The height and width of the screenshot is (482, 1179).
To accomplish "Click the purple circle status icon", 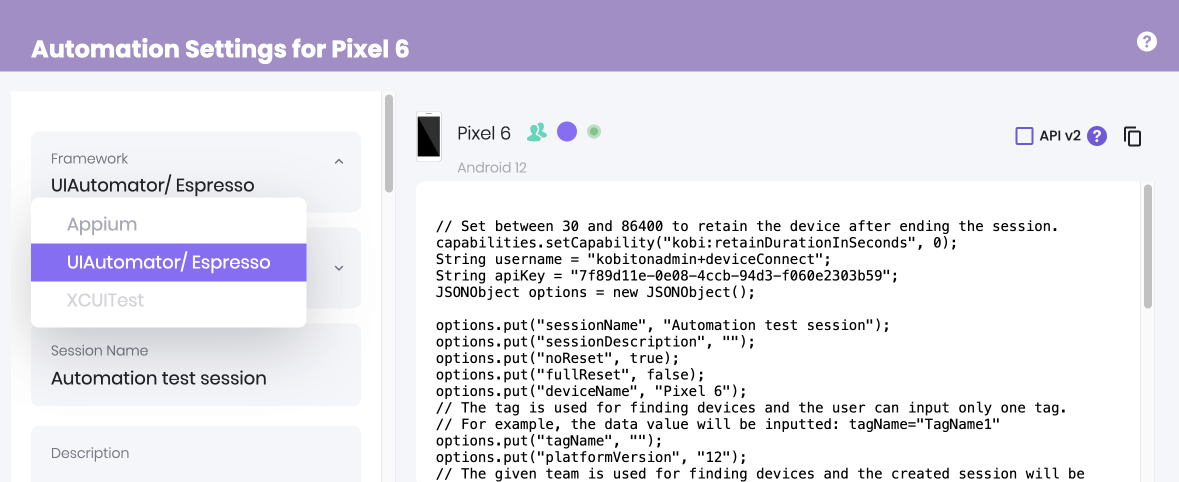I will click(x=567, y=132).
